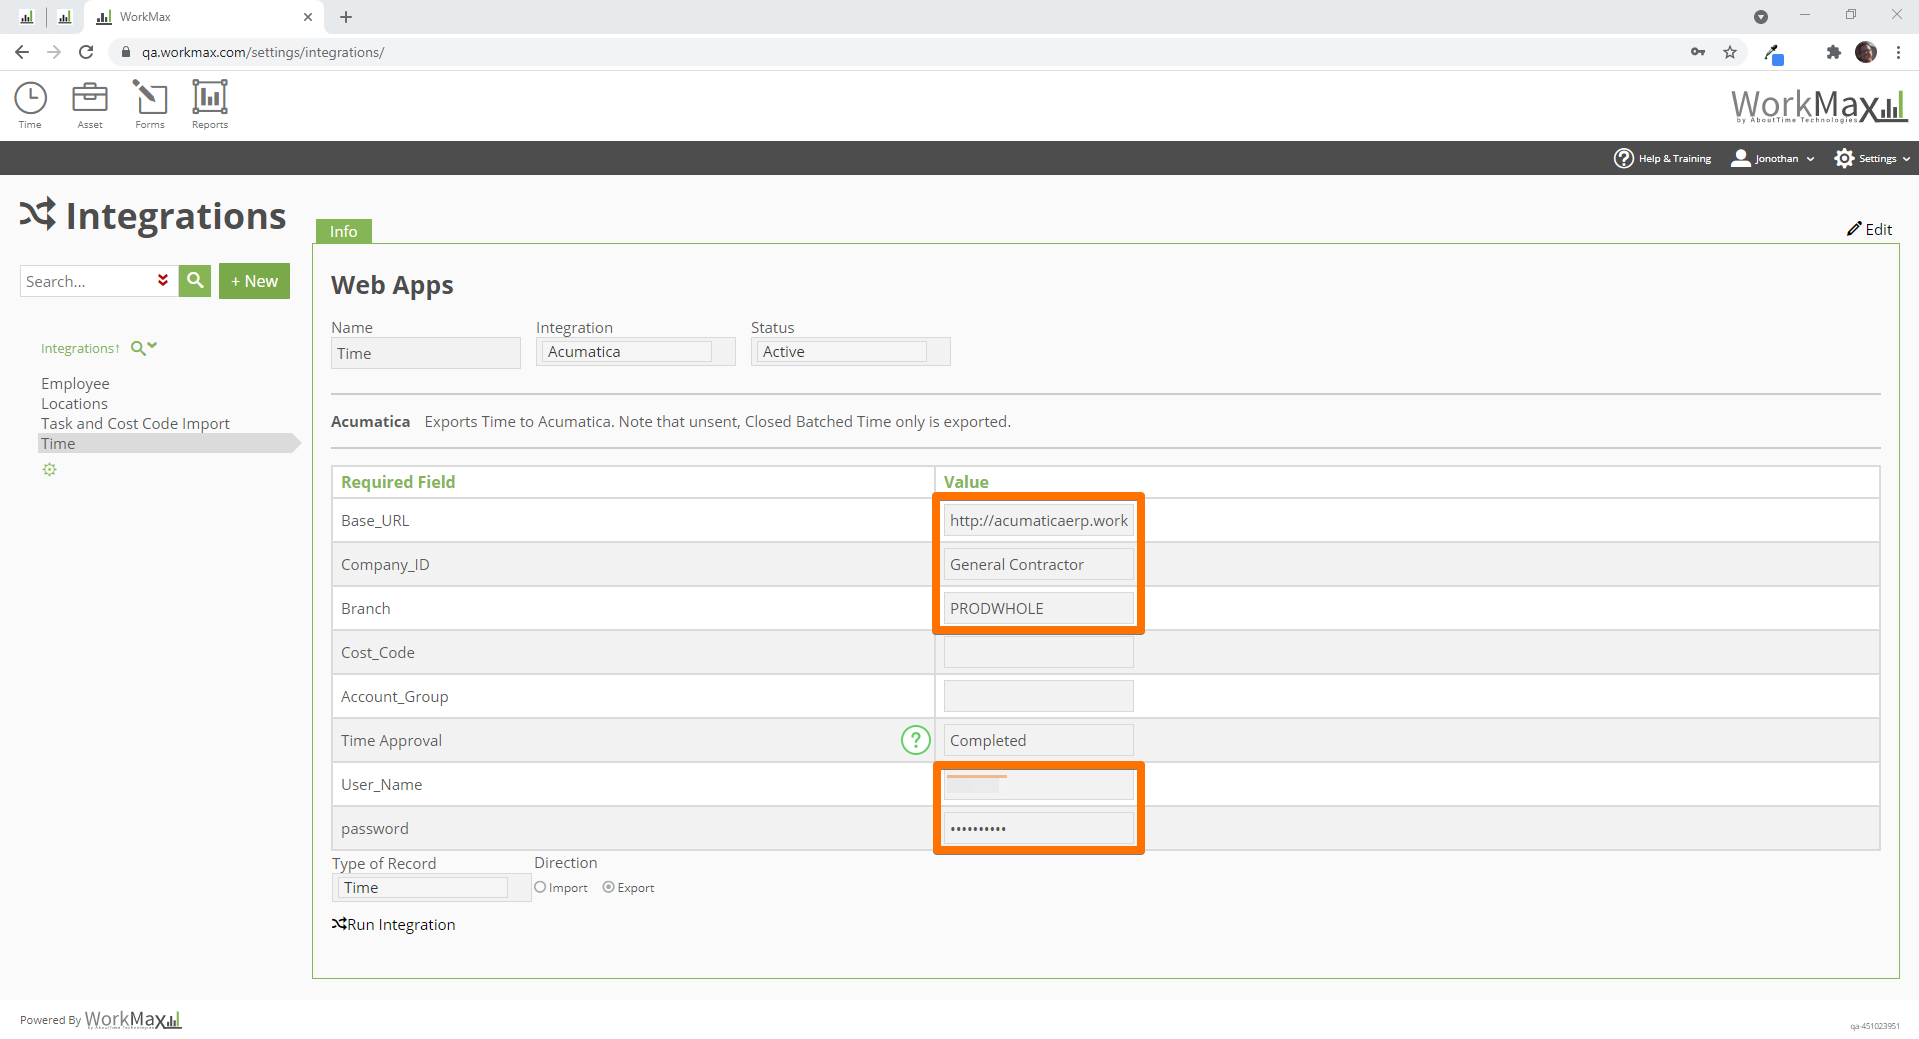Select Task and Cost Code Import integration
Screen dimensions: 1919x1039
click(135, 423)
